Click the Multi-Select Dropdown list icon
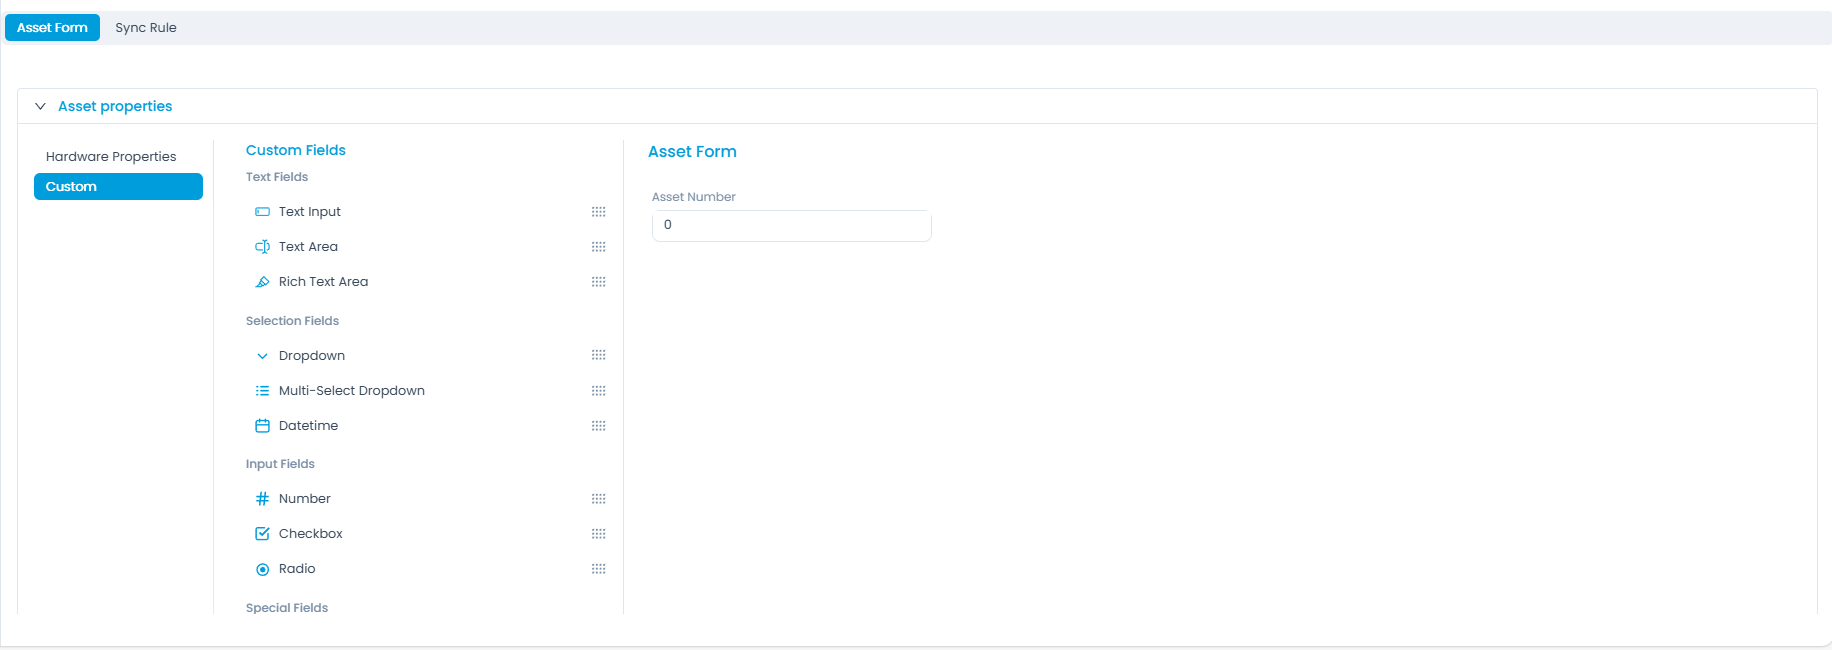The image size is (1832, 650). tap(262, 391)
